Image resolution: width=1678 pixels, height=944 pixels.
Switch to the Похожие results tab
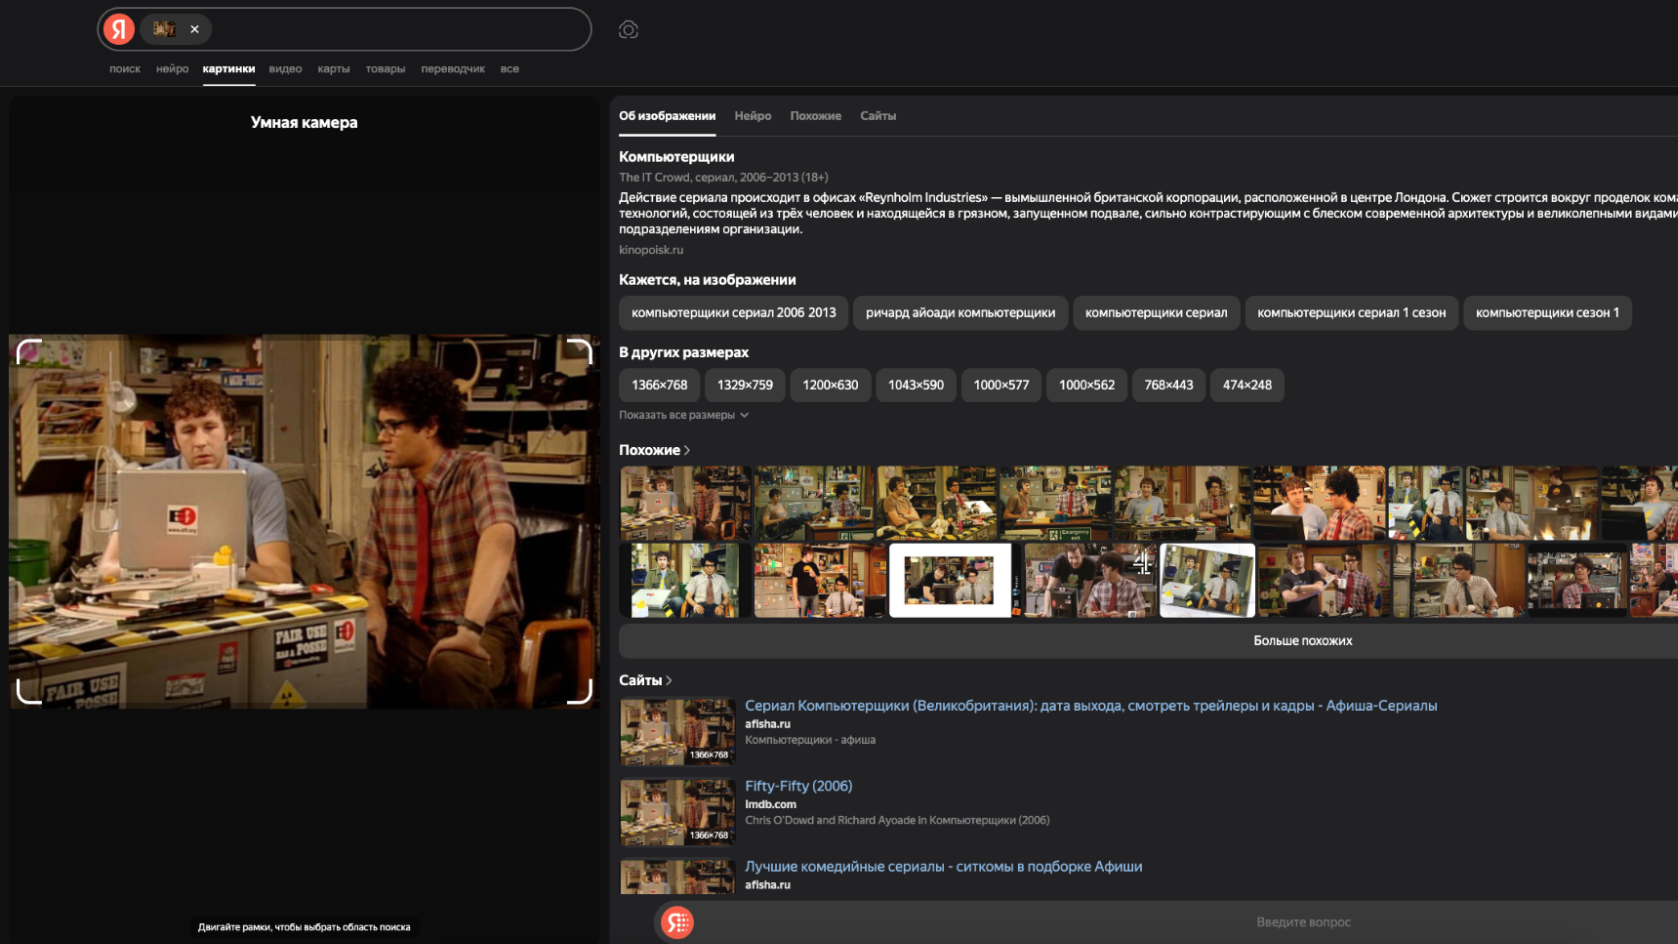coord(815,116)
